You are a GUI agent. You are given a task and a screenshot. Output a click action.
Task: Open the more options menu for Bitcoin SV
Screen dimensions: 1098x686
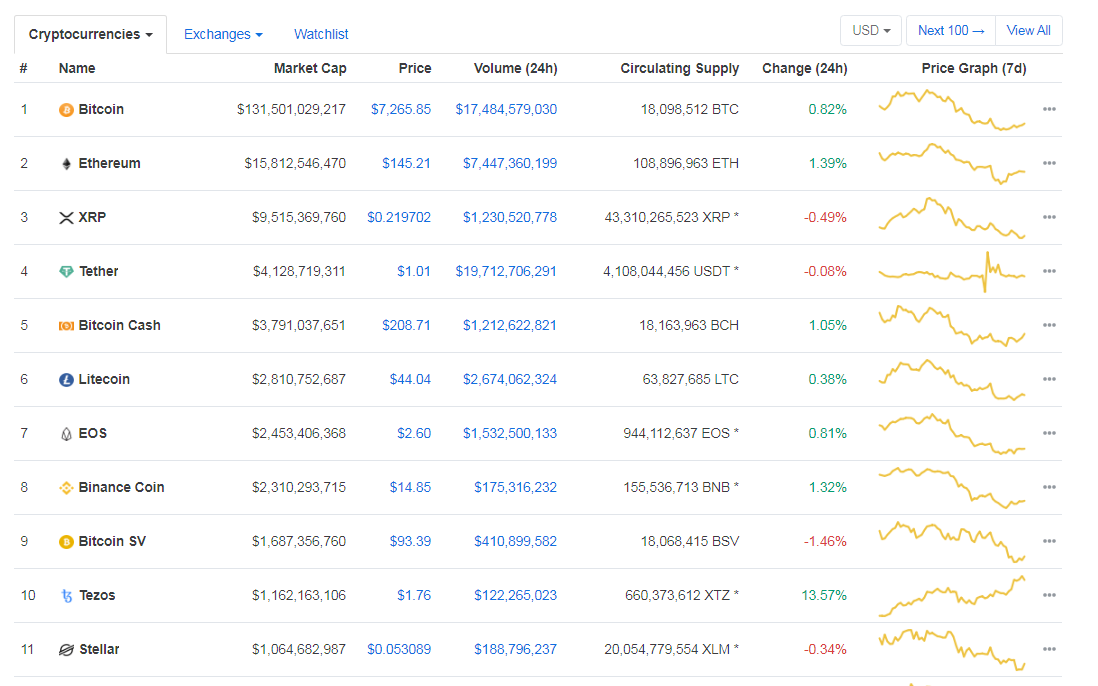pyautogui.click(x=1049, y=541)
